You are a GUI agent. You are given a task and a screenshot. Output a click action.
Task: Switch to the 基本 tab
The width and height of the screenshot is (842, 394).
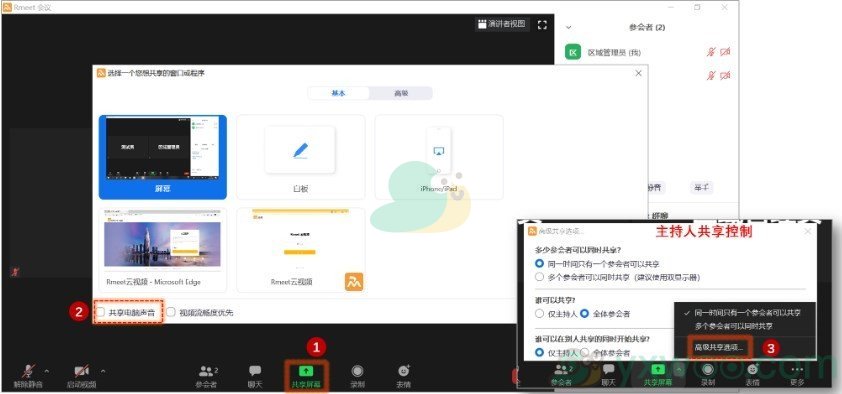pyautogui.click(x=338, y=93)
